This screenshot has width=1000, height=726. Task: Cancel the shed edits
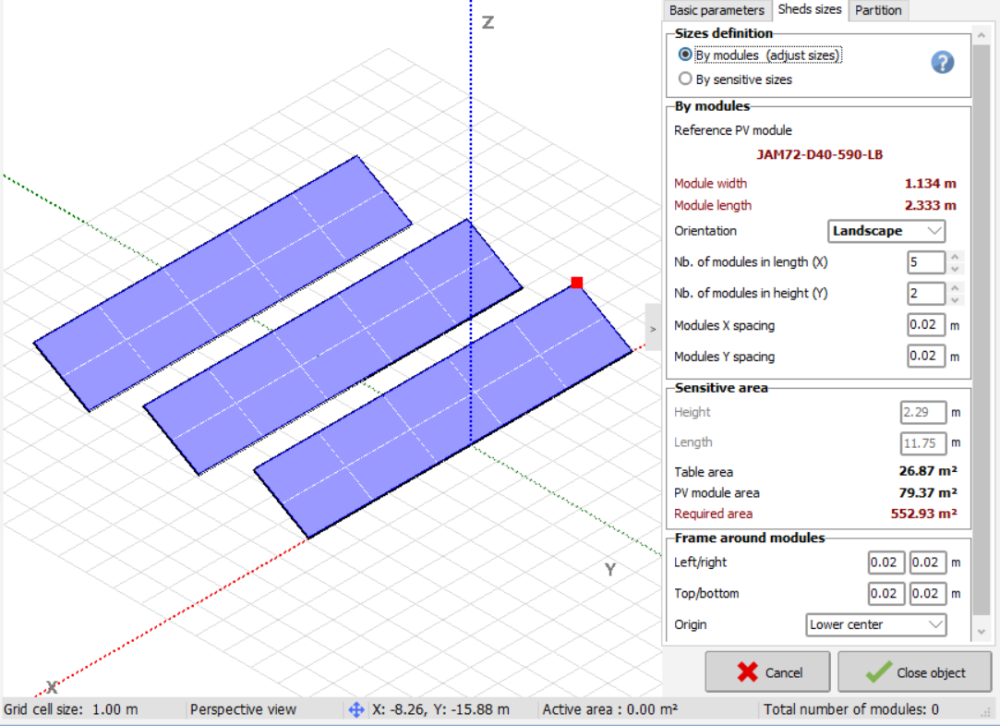coord(767,671)
